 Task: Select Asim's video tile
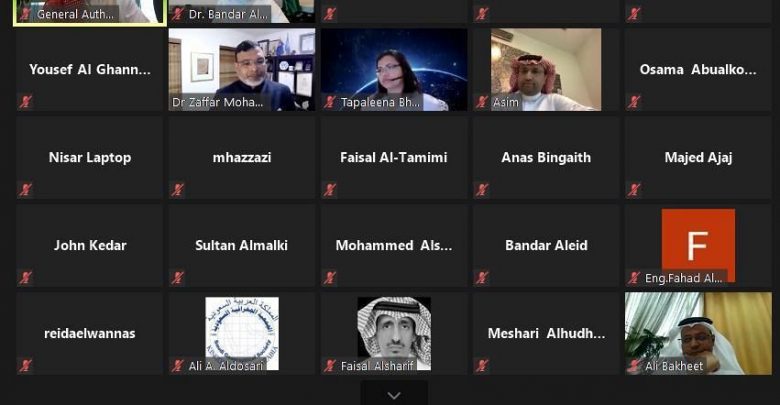tap(546, 70)
